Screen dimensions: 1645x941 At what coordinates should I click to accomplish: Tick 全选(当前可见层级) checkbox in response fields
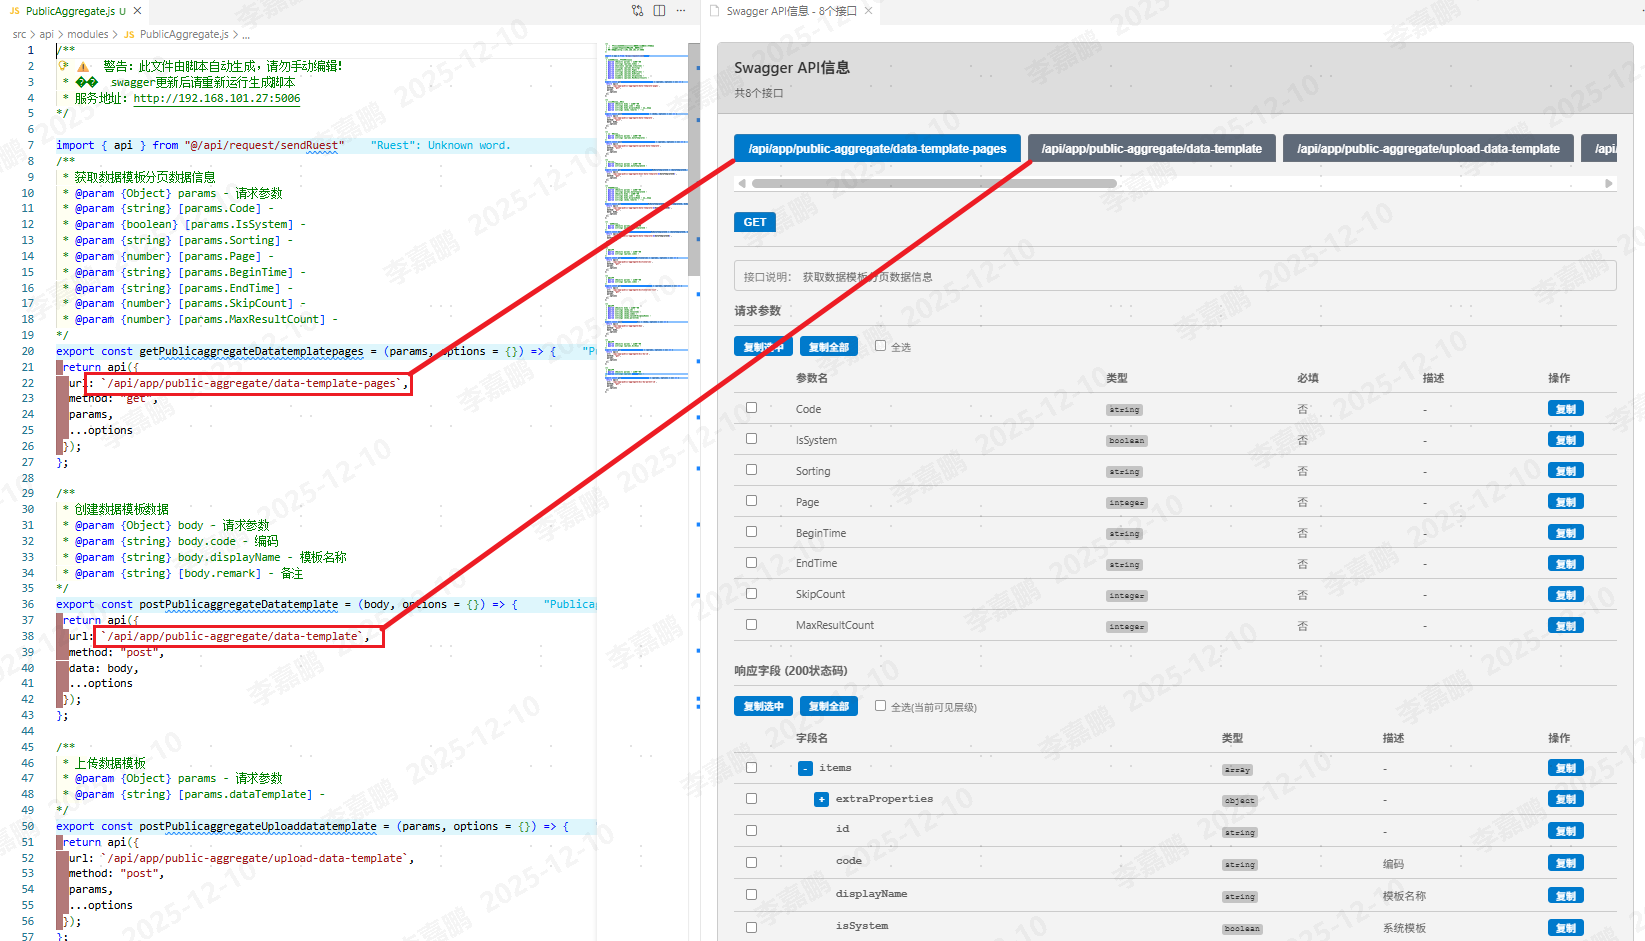click(880, 706)
